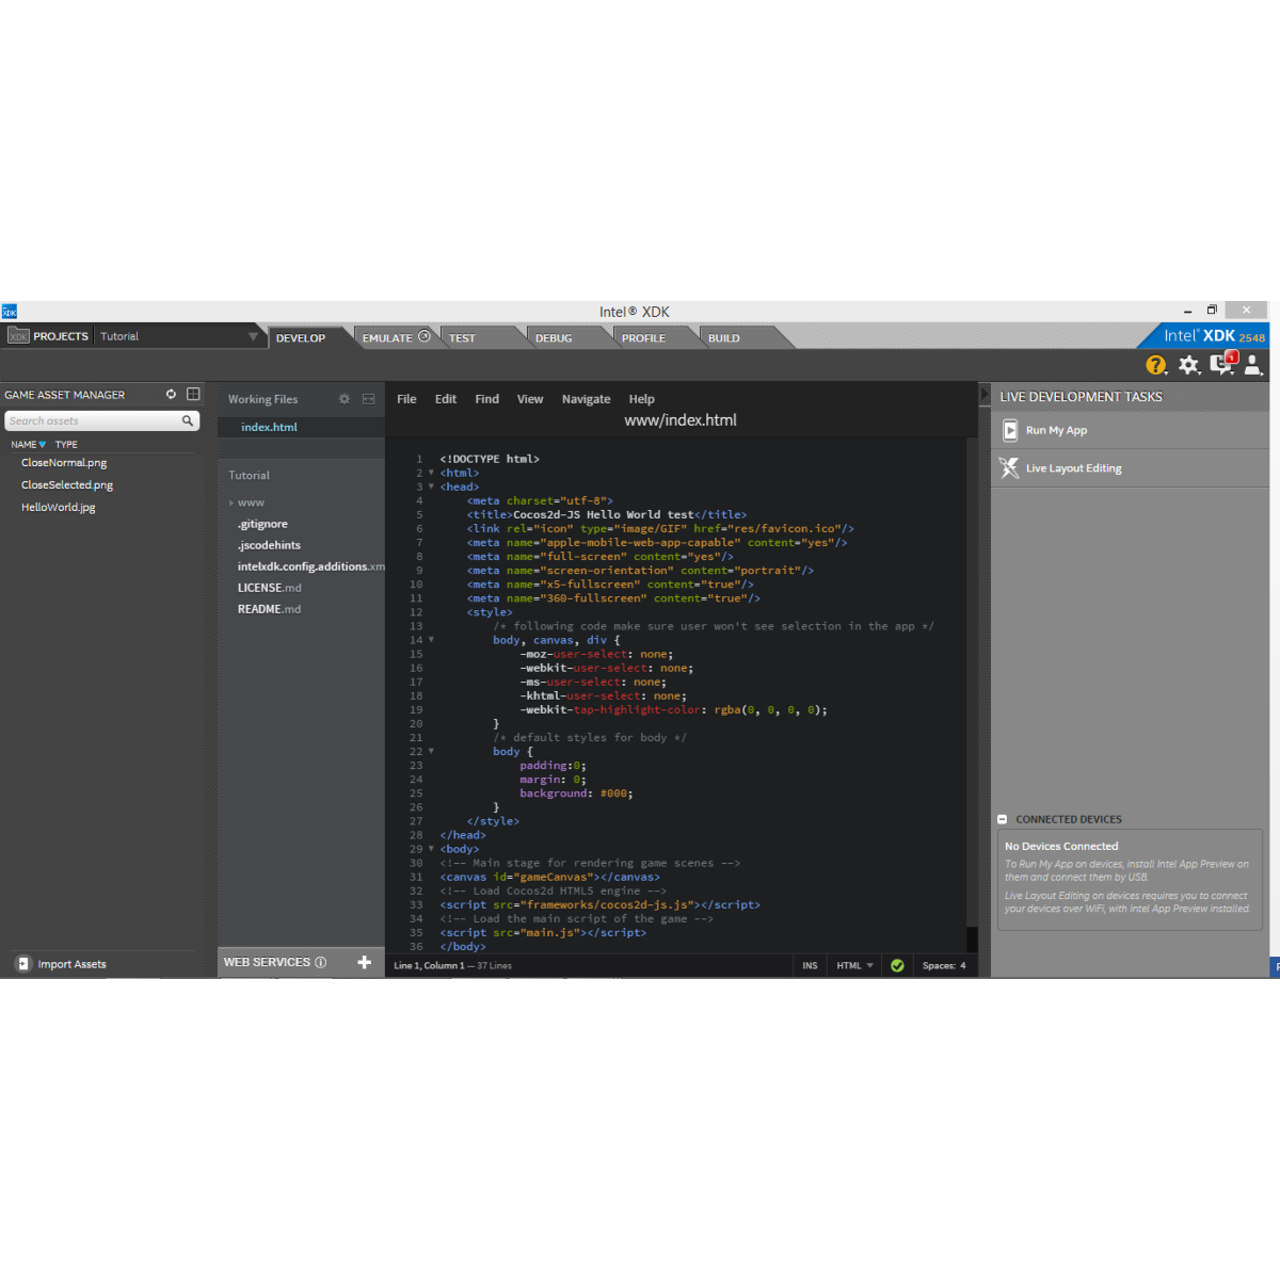Refresh the Game Asset Manager list
The height and width of the screenshot is (1280, 1280).
click(171, 394)
